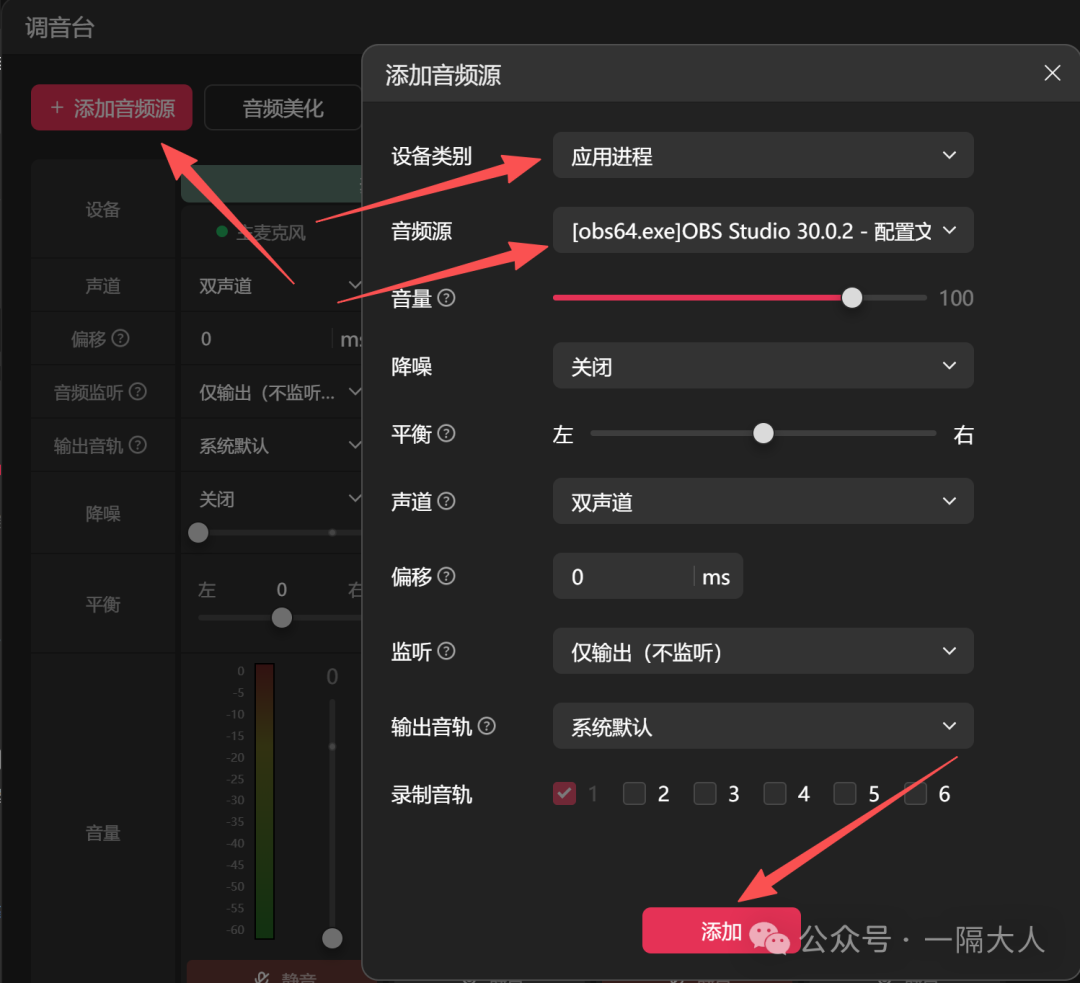Check 录制音轨 track 6 checkbox
Screen dimensions: 1080x983
click(x=914, y=793)
